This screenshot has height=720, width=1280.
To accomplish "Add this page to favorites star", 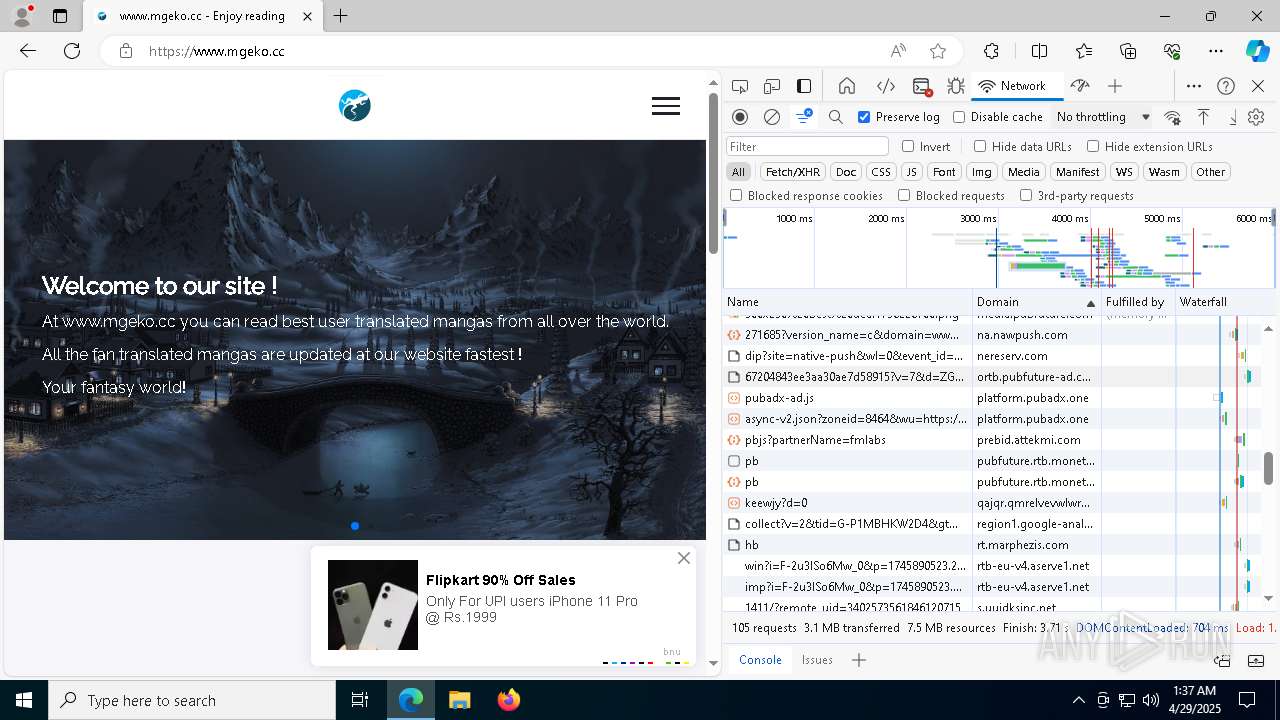I will tap(938, 51).
